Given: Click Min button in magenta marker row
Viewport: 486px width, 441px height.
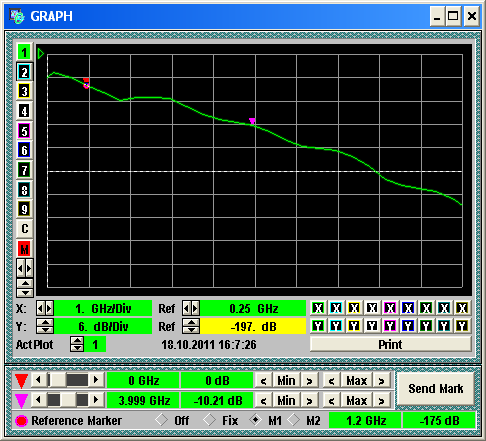Looking at the screenshot, I should (286, 401).
